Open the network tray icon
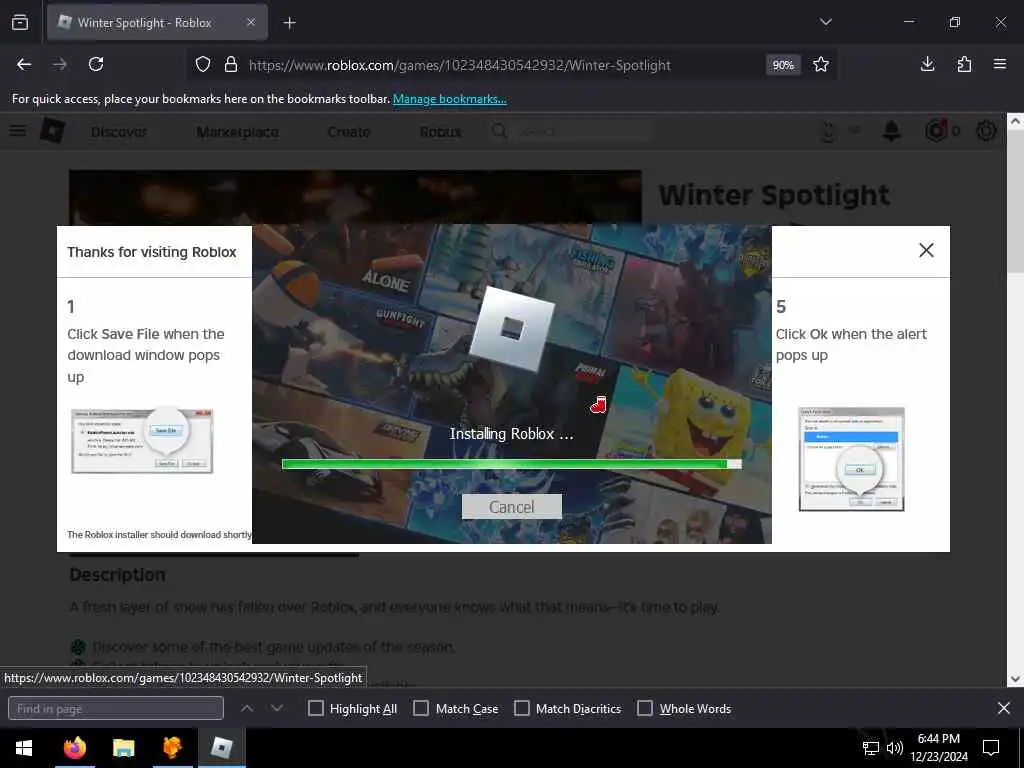The width and height of the screenshot is (1024, 768). click(871, 748)
